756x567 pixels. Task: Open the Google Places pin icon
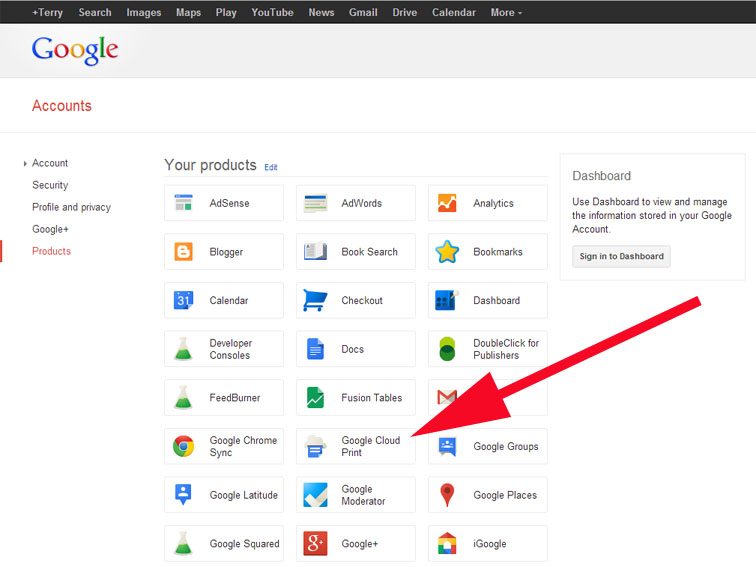tap(447, 495)
